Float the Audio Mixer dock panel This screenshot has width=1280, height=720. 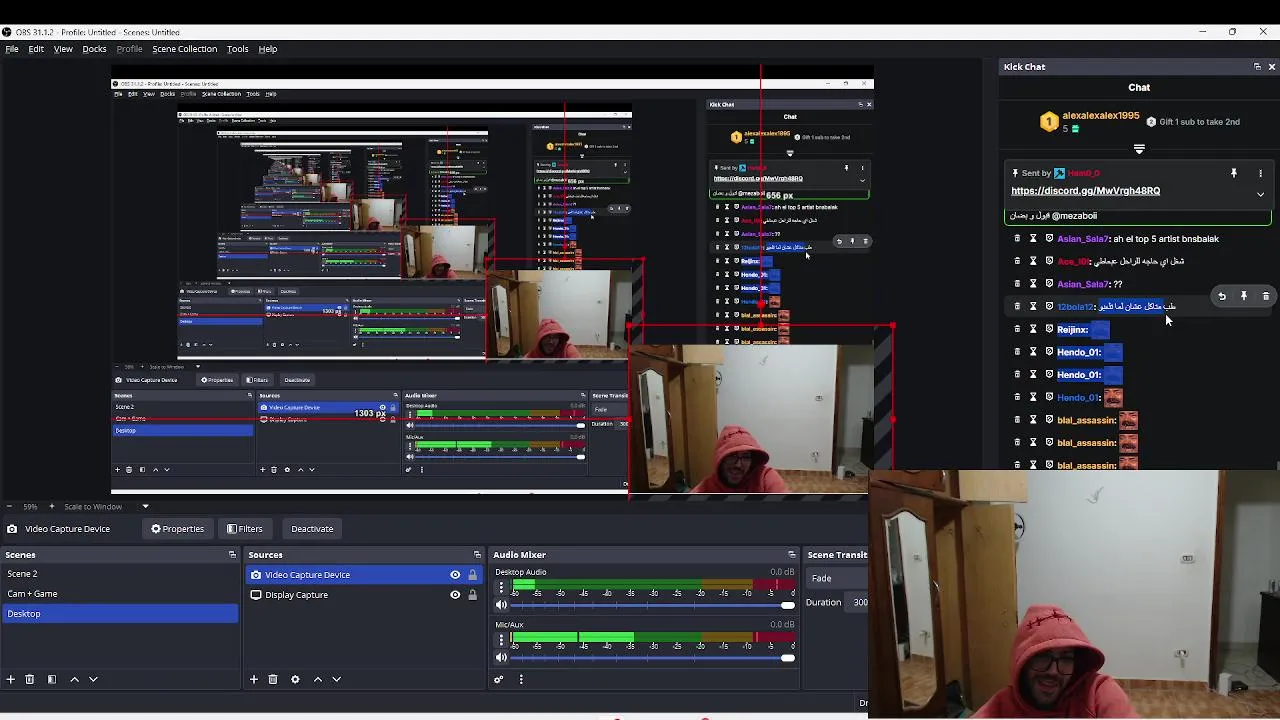792,555
